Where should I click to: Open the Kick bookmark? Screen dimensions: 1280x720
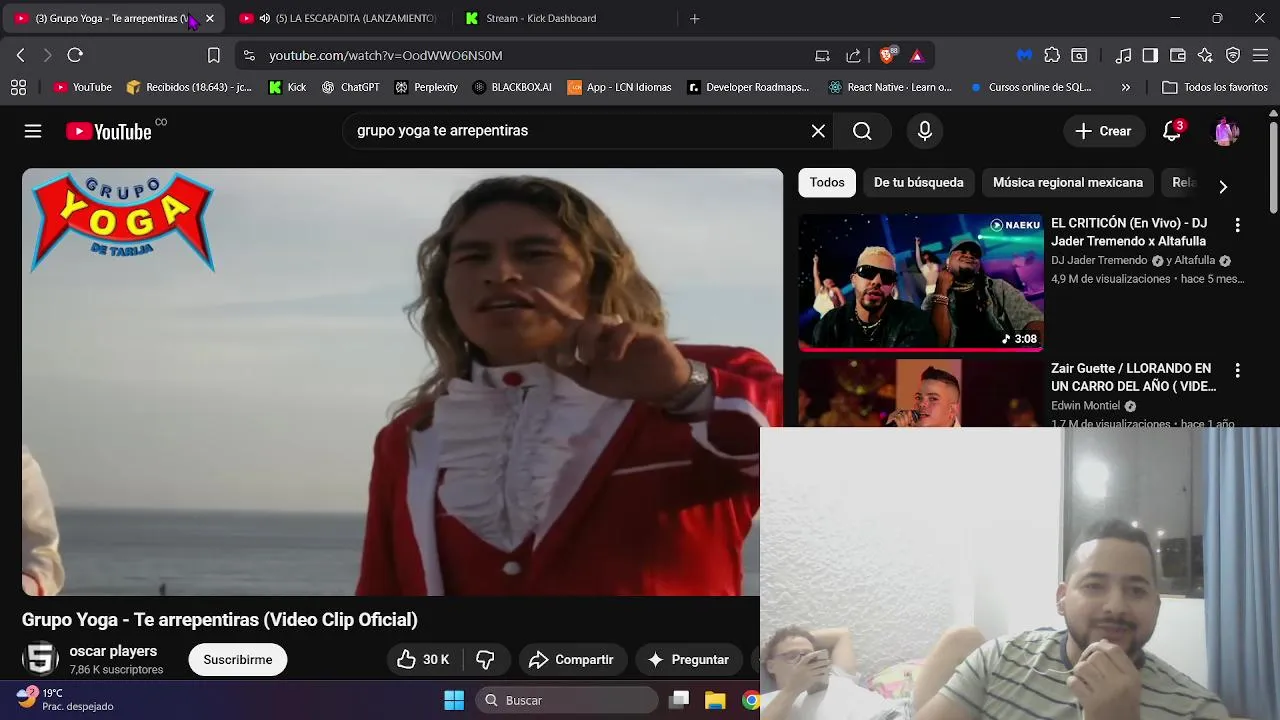pyautogui.click(x=287, y=87)
